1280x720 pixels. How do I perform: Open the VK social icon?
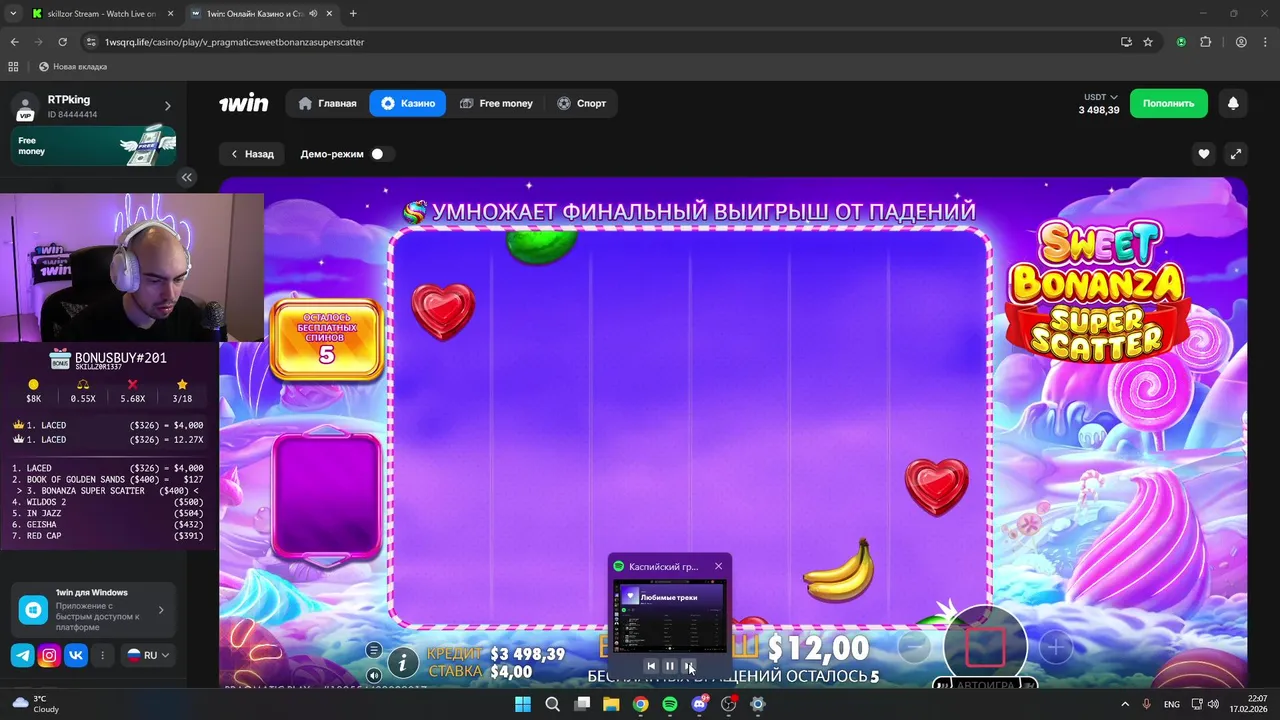coord(76,655)
